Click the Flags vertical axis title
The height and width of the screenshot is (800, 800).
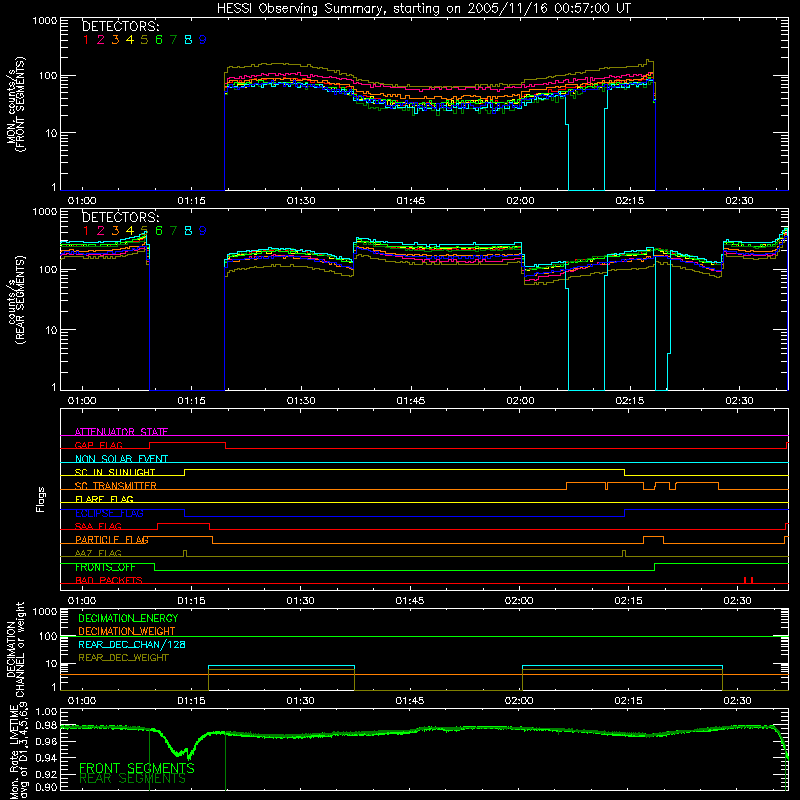41,500
